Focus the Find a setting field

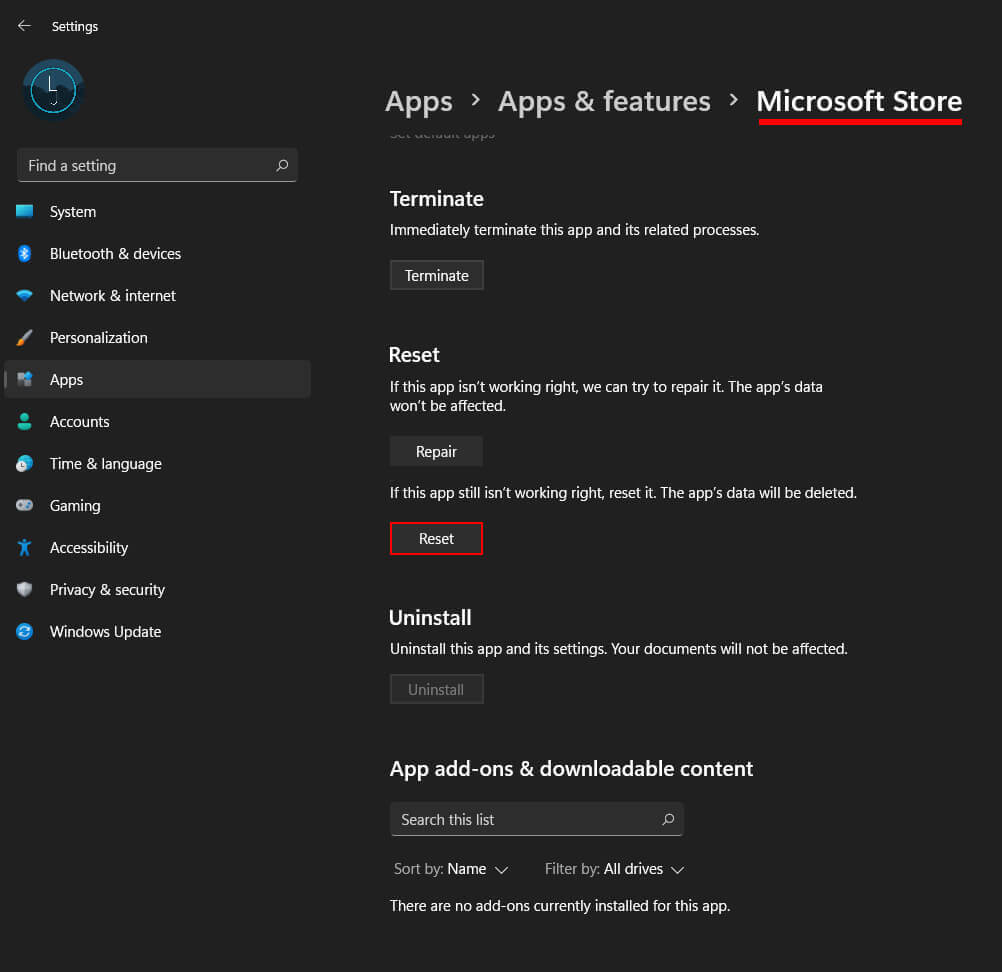coord(157,166)
